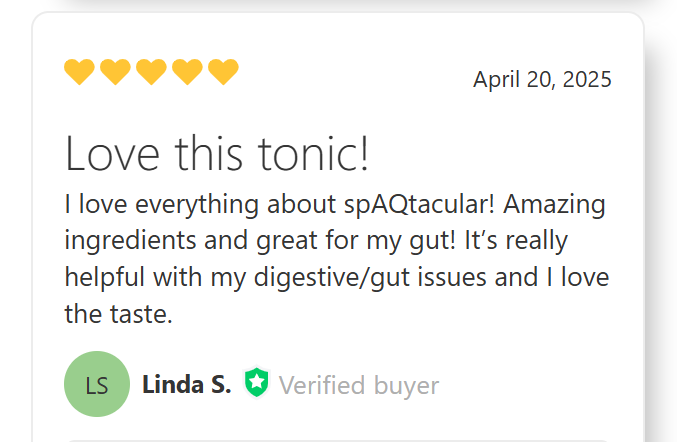Open the LS green circle avatar

97,384
